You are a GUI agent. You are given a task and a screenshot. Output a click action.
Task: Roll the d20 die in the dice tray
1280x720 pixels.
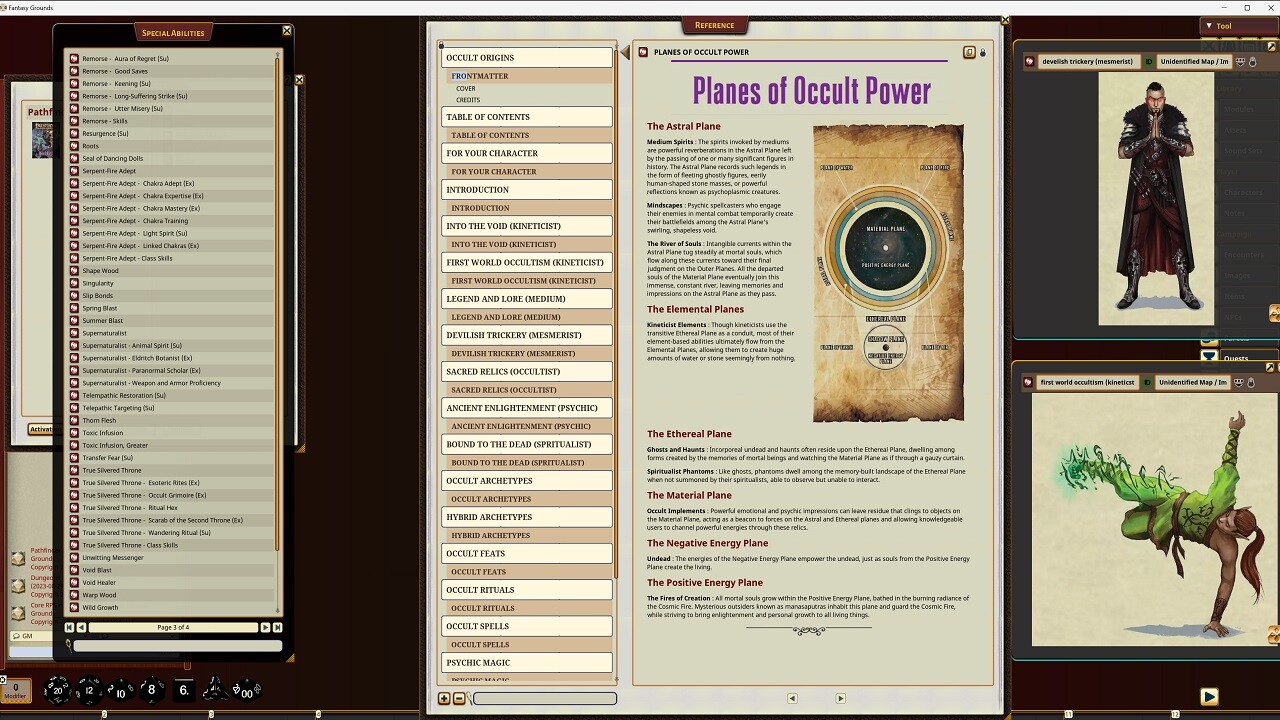coord(58,691)
